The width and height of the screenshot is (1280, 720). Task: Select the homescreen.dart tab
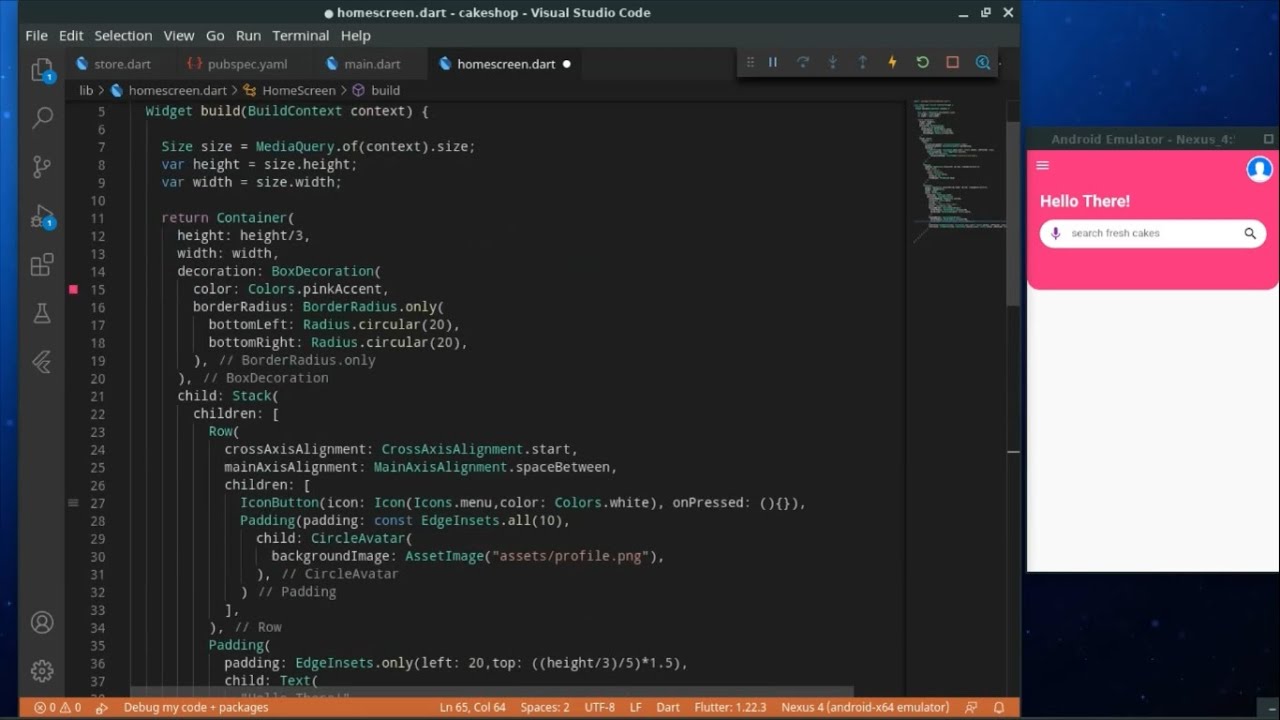pos(506,63)
